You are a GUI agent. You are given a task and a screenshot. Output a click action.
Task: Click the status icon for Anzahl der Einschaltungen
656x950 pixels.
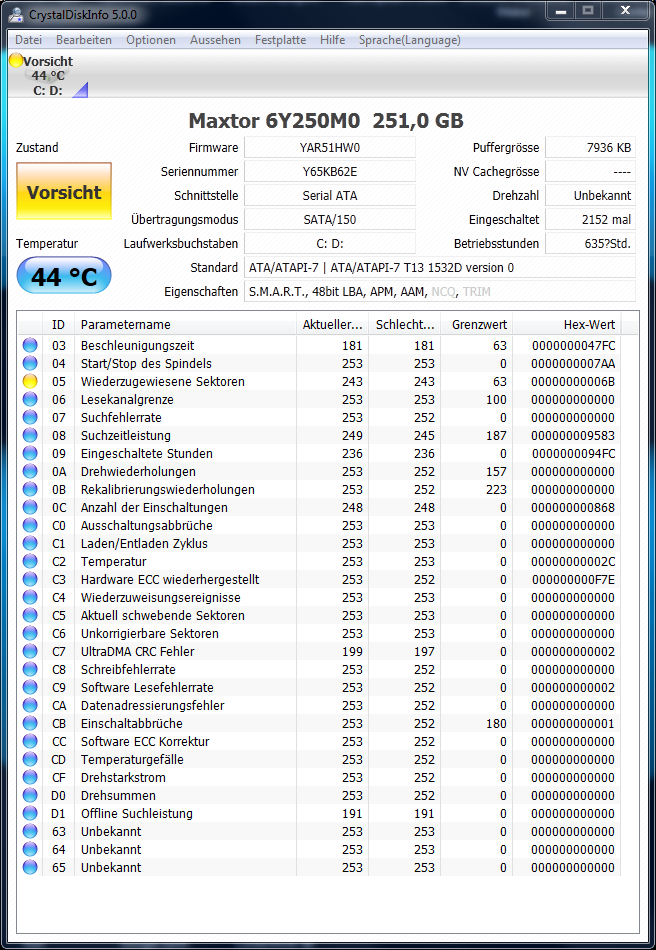(30, 507)
